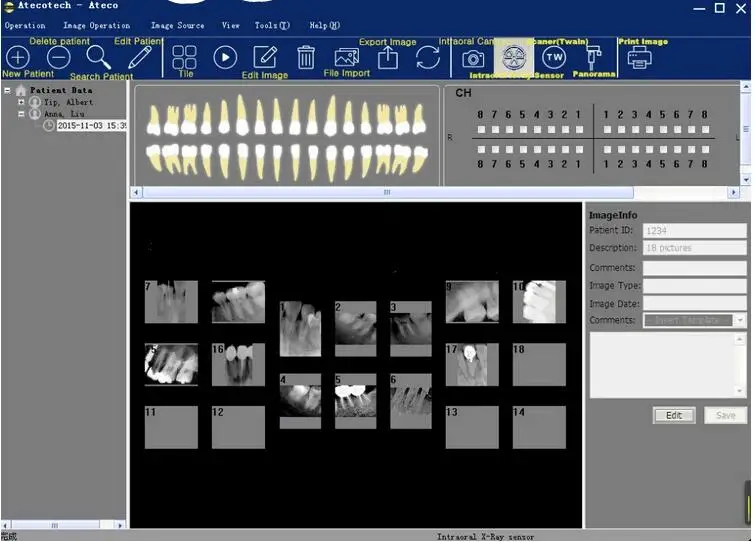Screen dimensions: 755x542
Task: Click the Export Image icon
Action: click(387, 58)
